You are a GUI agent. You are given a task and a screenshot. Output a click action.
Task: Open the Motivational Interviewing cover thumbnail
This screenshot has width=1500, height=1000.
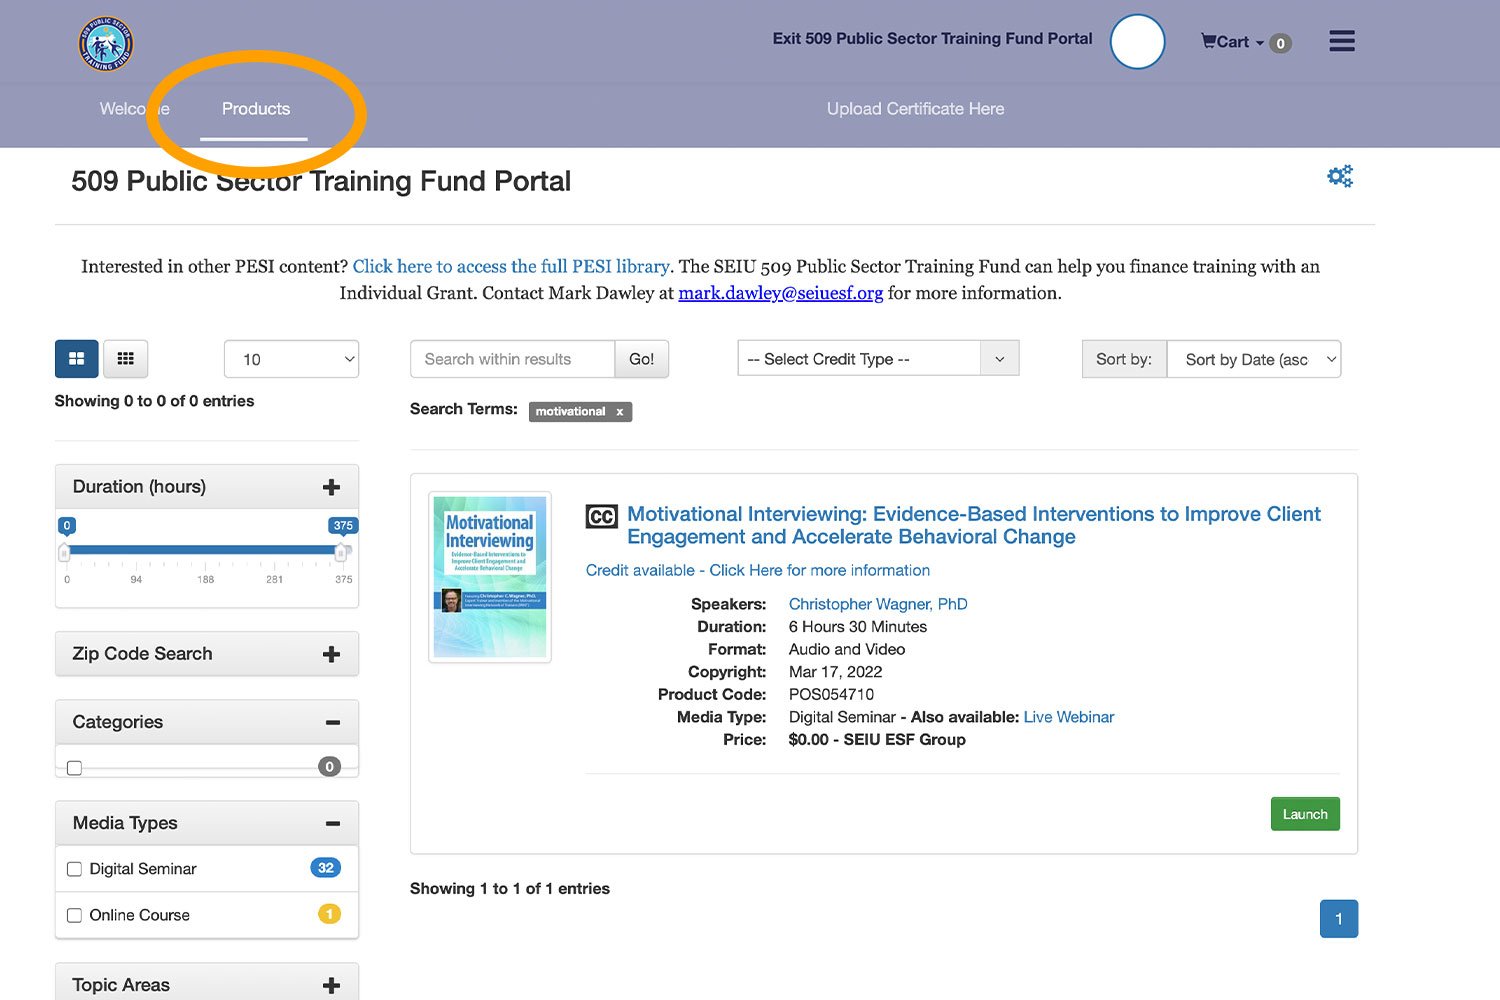click(x=490, y=577)
